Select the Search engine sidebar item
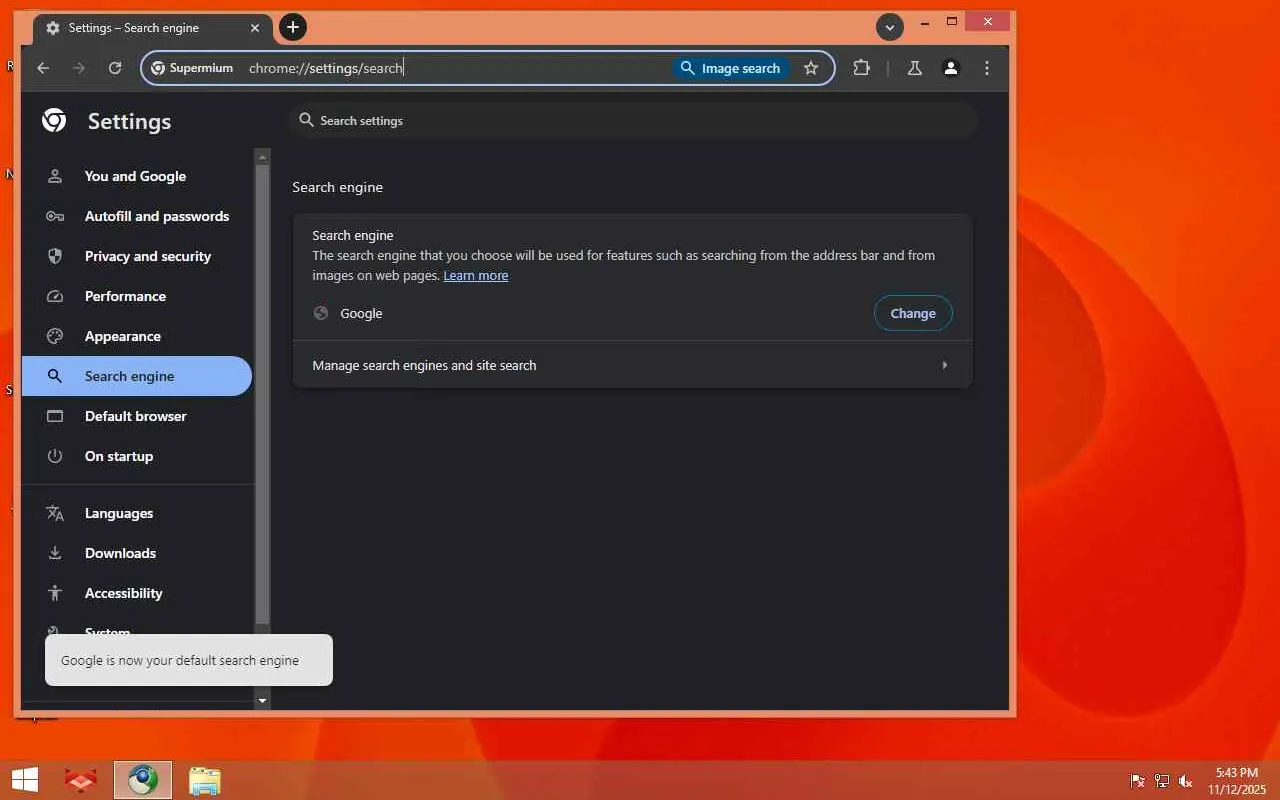 tap(137, 376)
